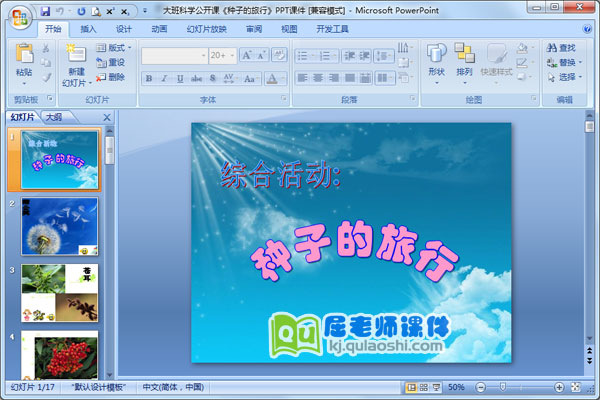Screen dimensions: 600x400
Task: Open the Review (审阅) ribbon tab
Action: point(254,29)
